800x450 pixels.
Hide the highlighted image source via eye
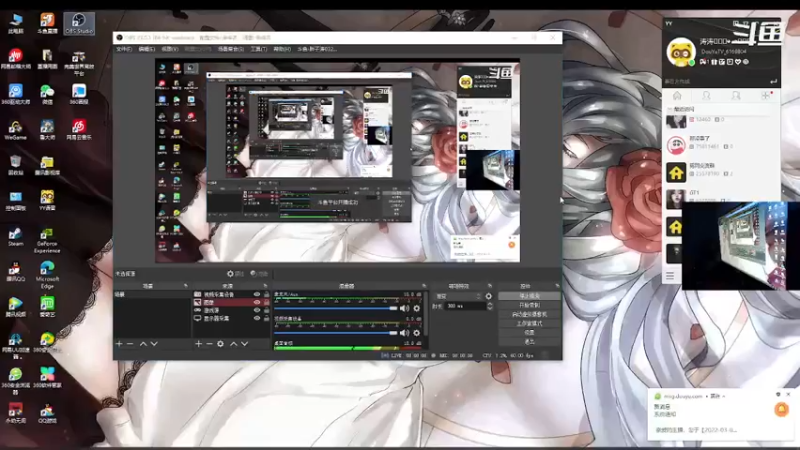pos(257,302)
